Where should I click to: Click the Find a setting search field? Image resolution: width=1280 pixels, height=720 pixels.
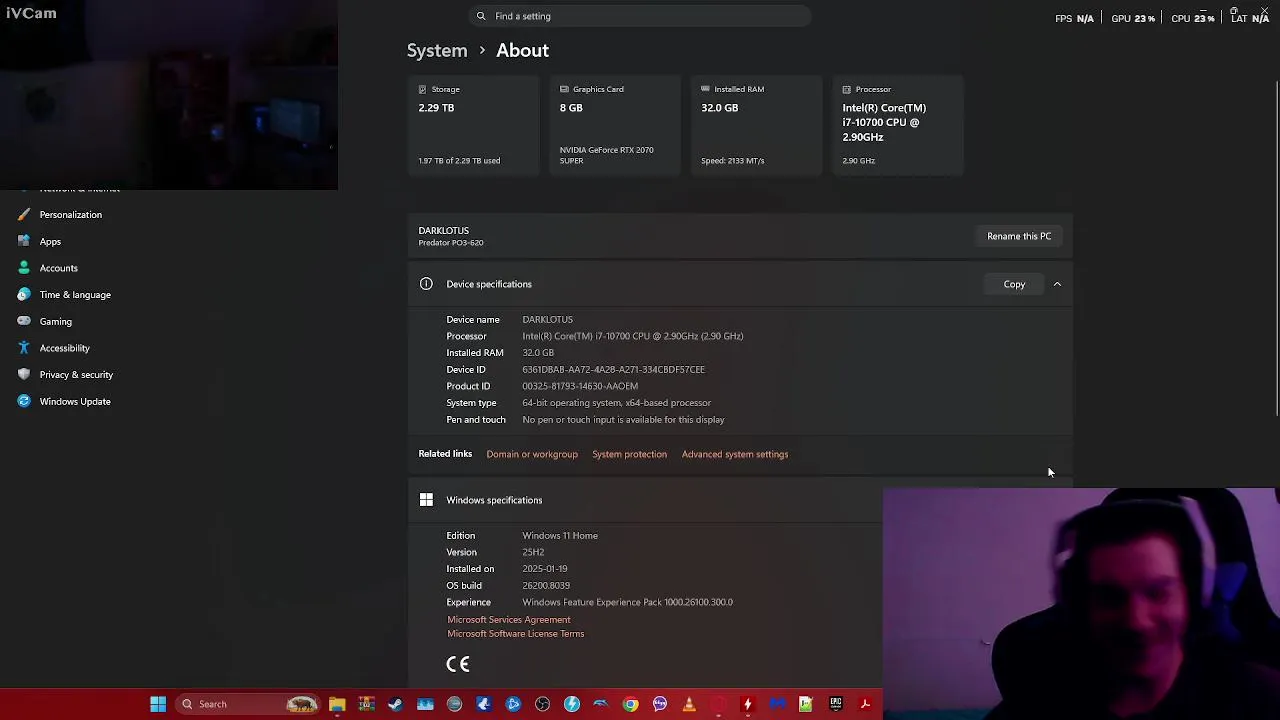(x=640, y=16)
